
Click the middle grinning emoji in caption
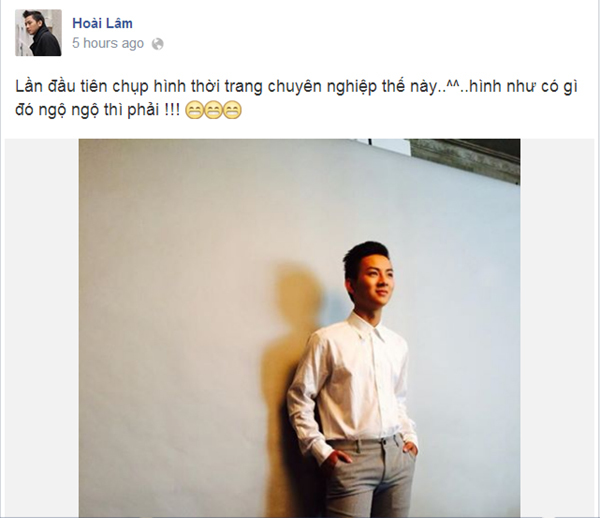[213, 111]
